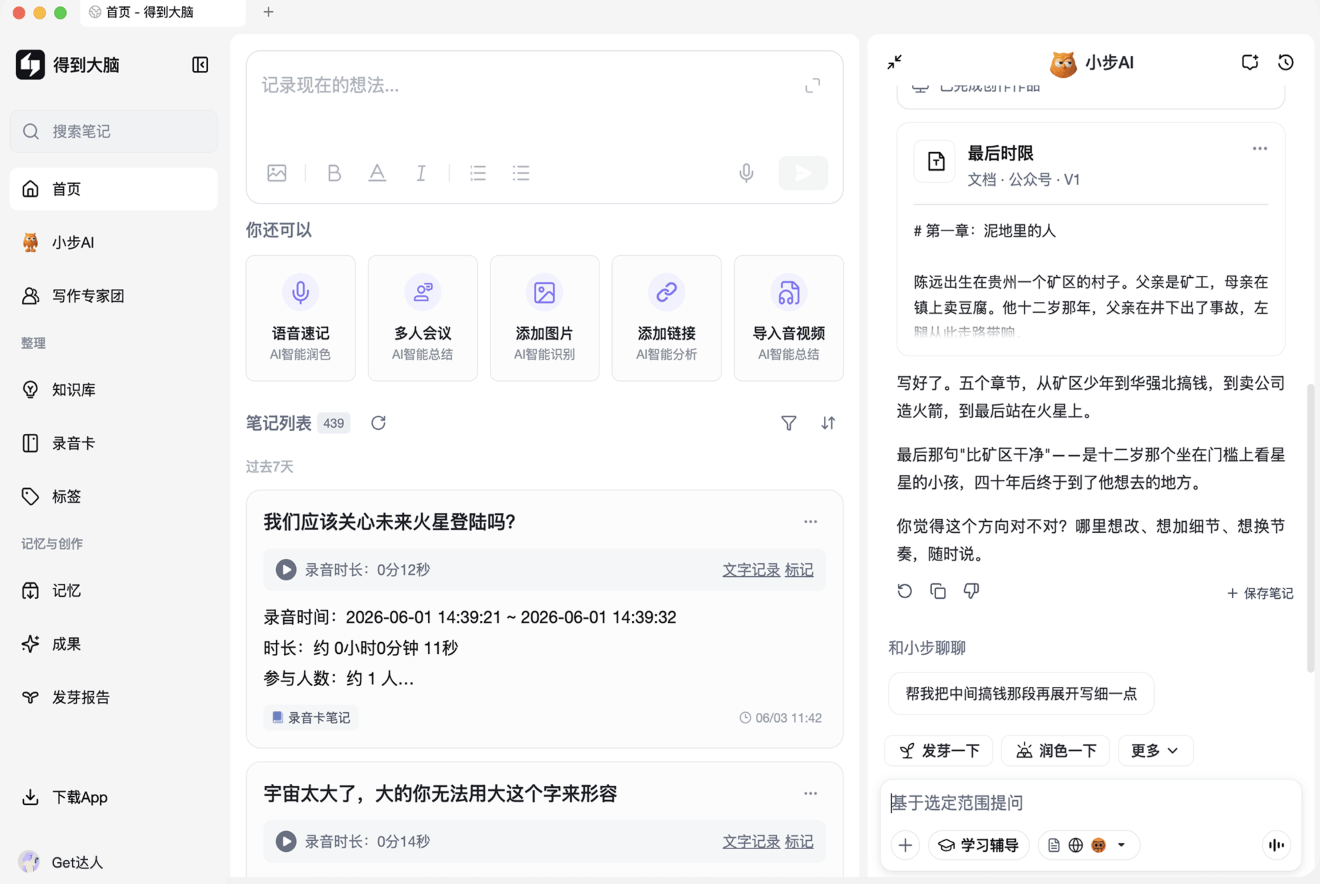Image resolution: width=1320 pixels, height=884 pixels.
Task: Focus the 记录现在的想法 note input
Action: tap(528, 86)
